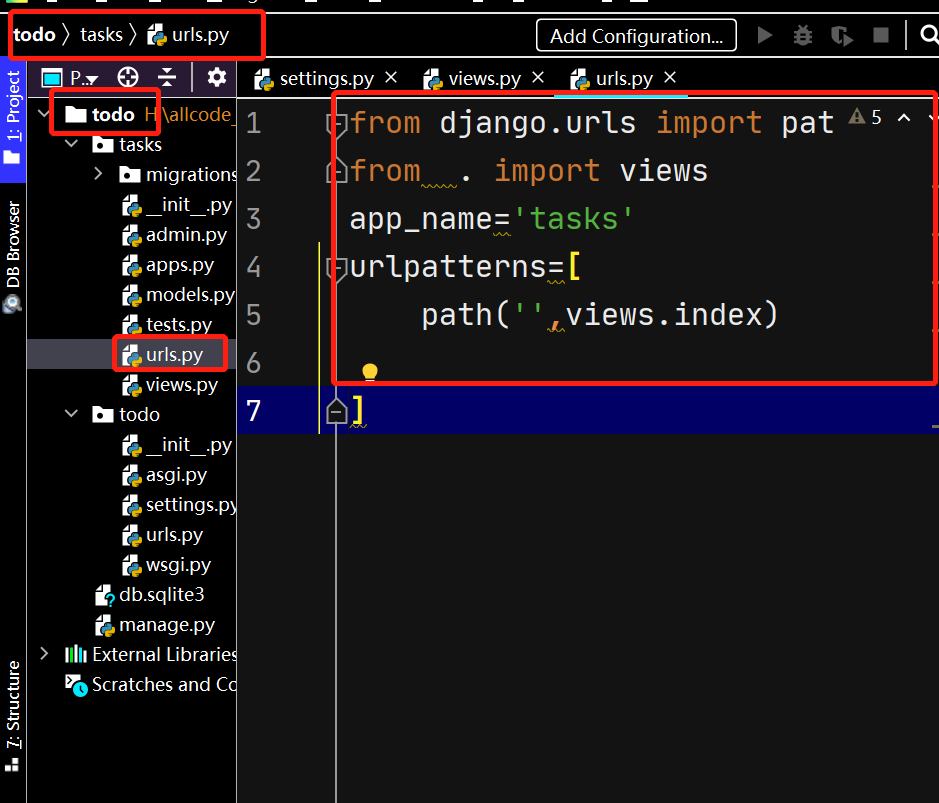This screenshot has width=939, height=803.
Task: Open Search Everywhere magnifier icon
Action: [x=929, y=35]
